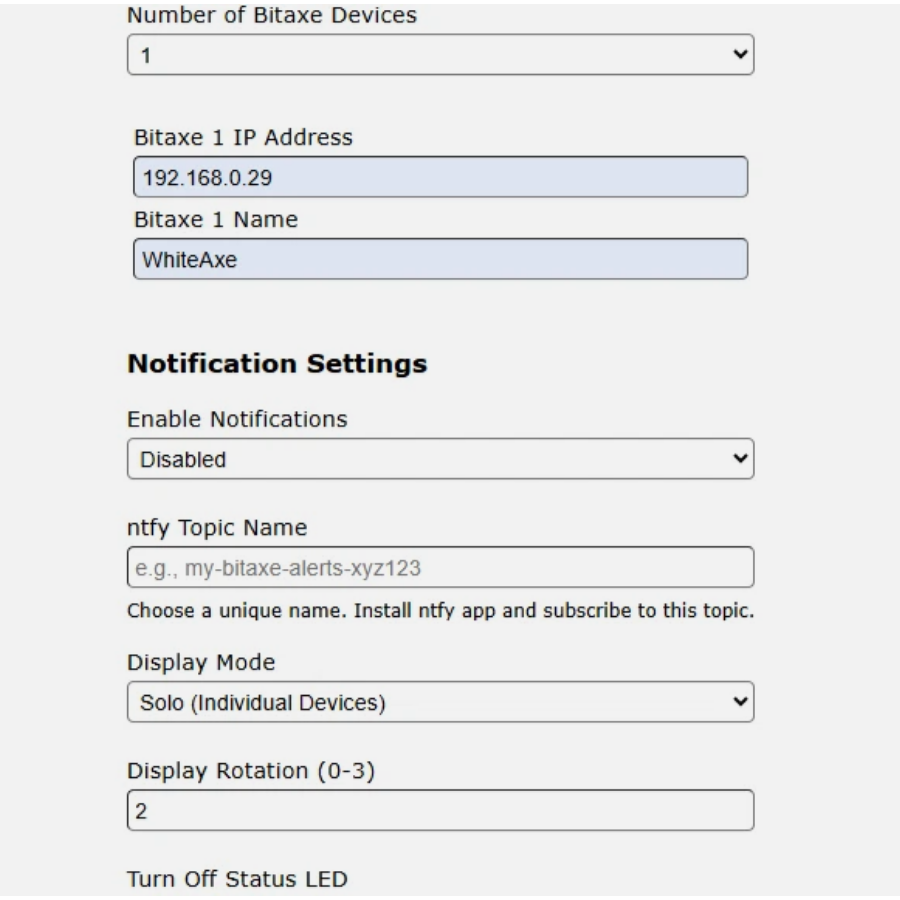Click the Display Rotation (0-3) field
This screenshot has height=900, width=900.
(x=440, y=810)
